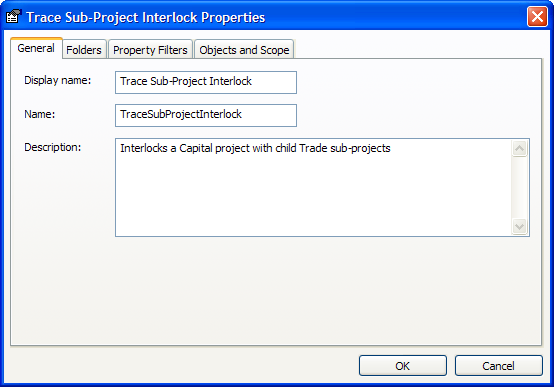This screenshot has height=387, width=554.
Task: Click inside the Description text area
Action: click(313, 187)
